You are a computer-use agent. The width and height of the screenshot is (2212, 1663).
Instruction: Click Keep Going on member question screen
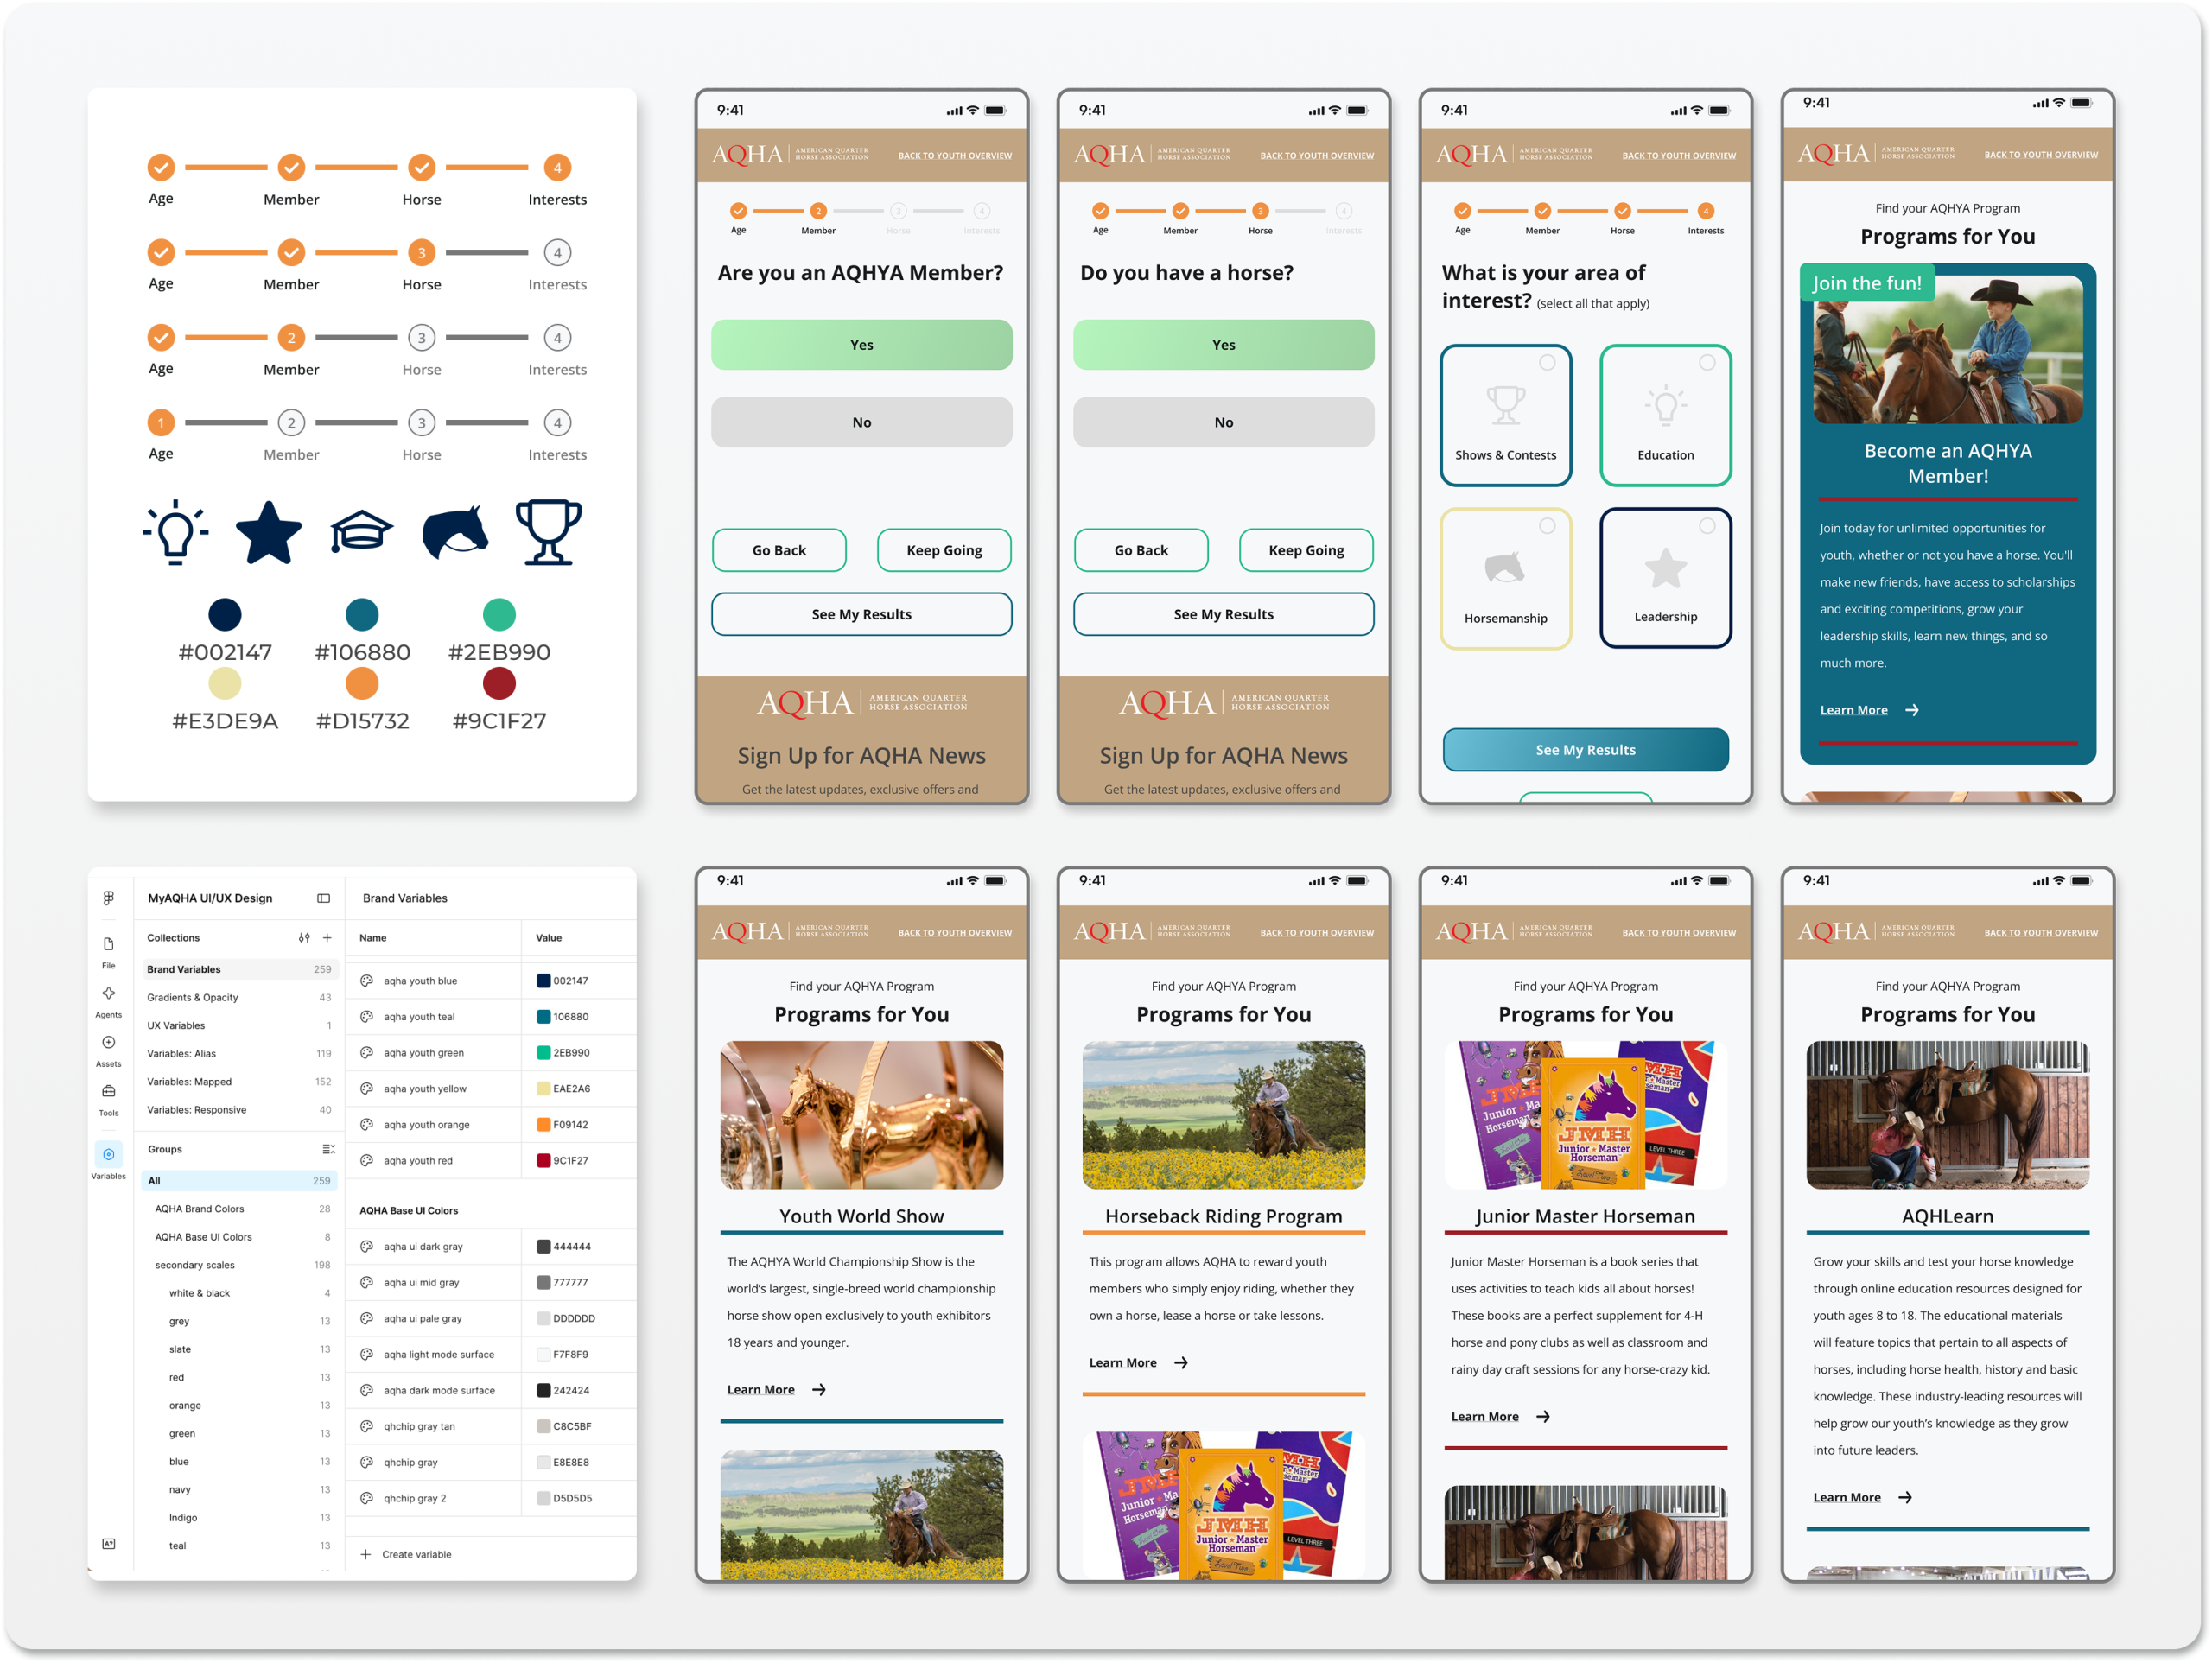coord(943,550)
